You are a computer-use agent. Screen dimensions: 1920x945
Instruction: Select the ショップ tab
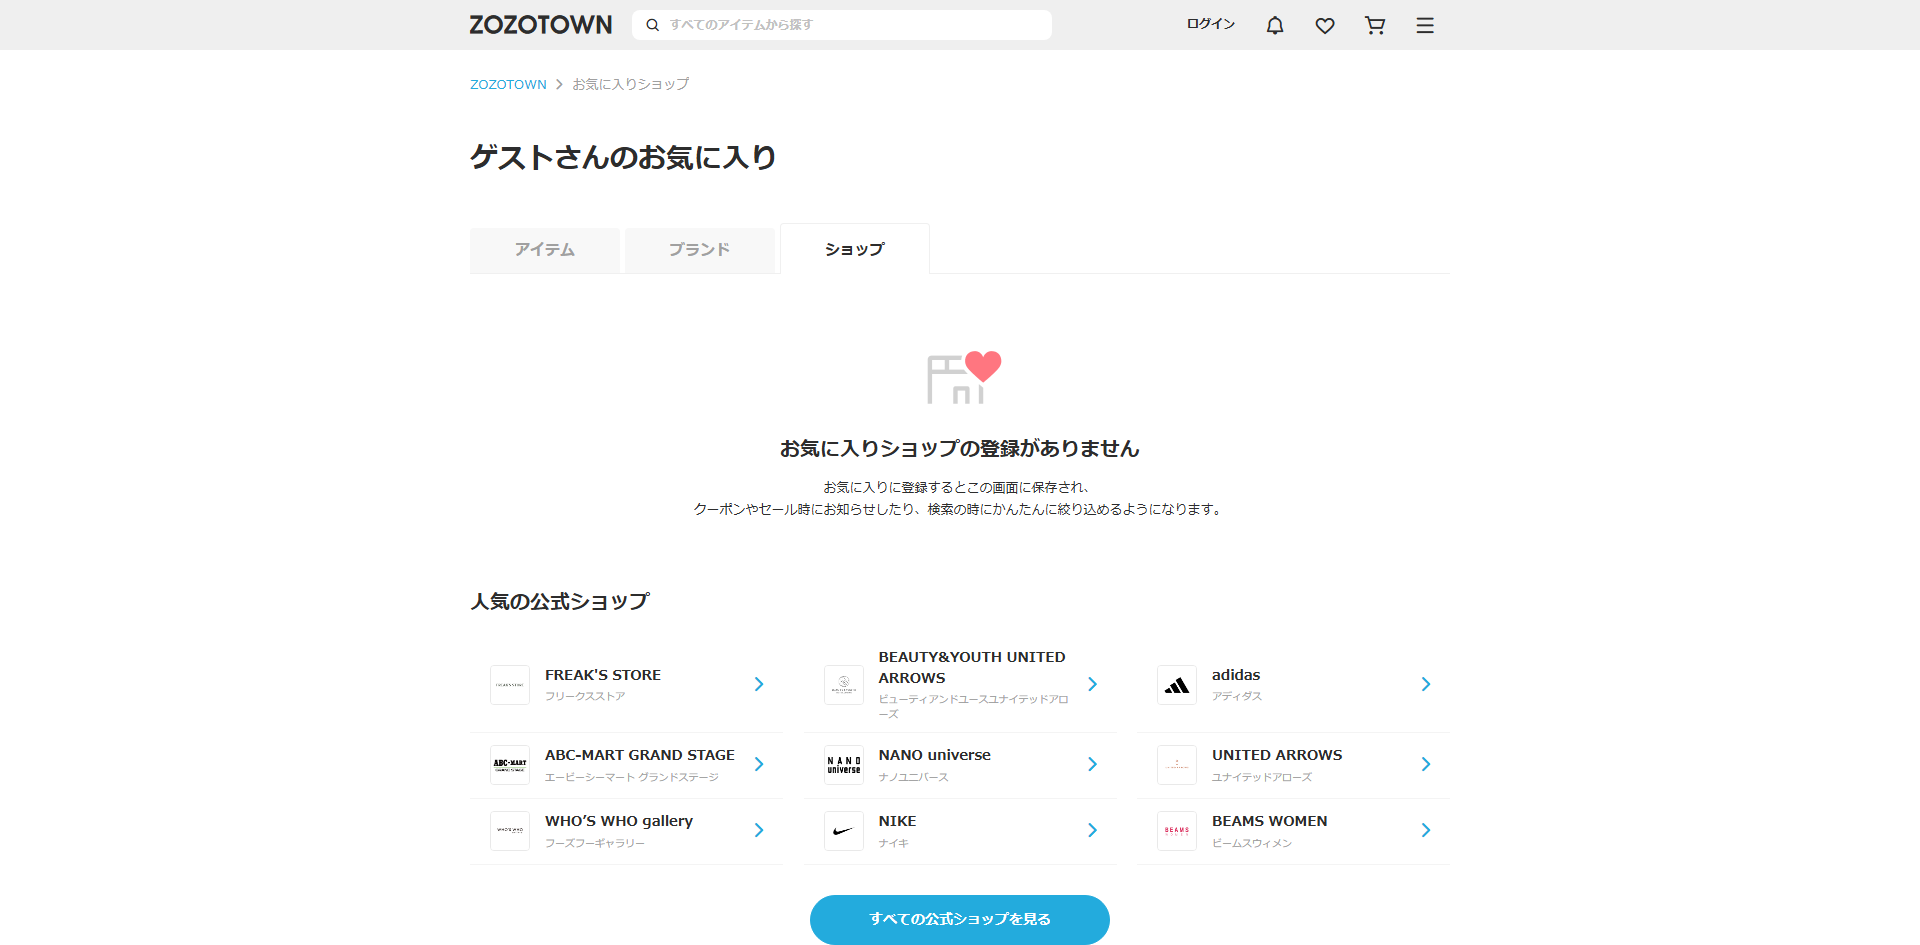coord(855,249)
